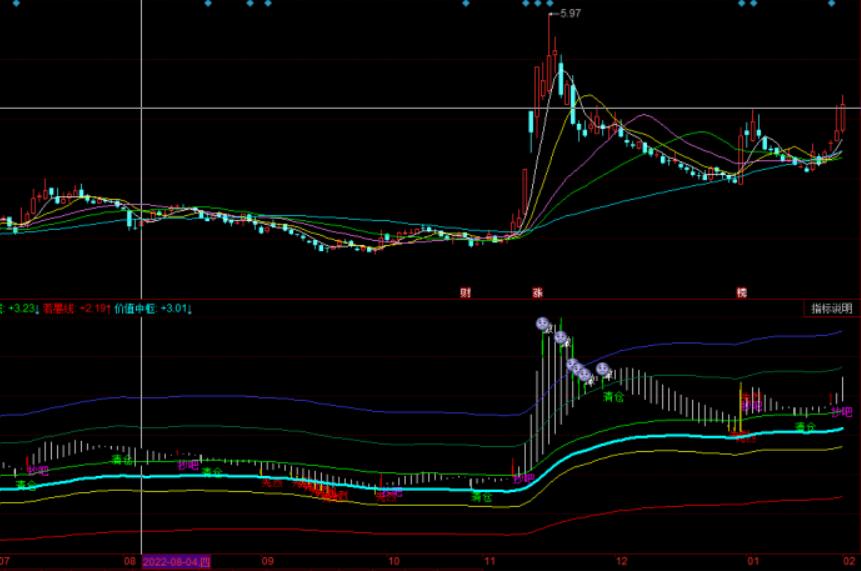This screenshot has width=861, height=571.
Task: Click month 11 on the time axis
Action: click(490, 562)
